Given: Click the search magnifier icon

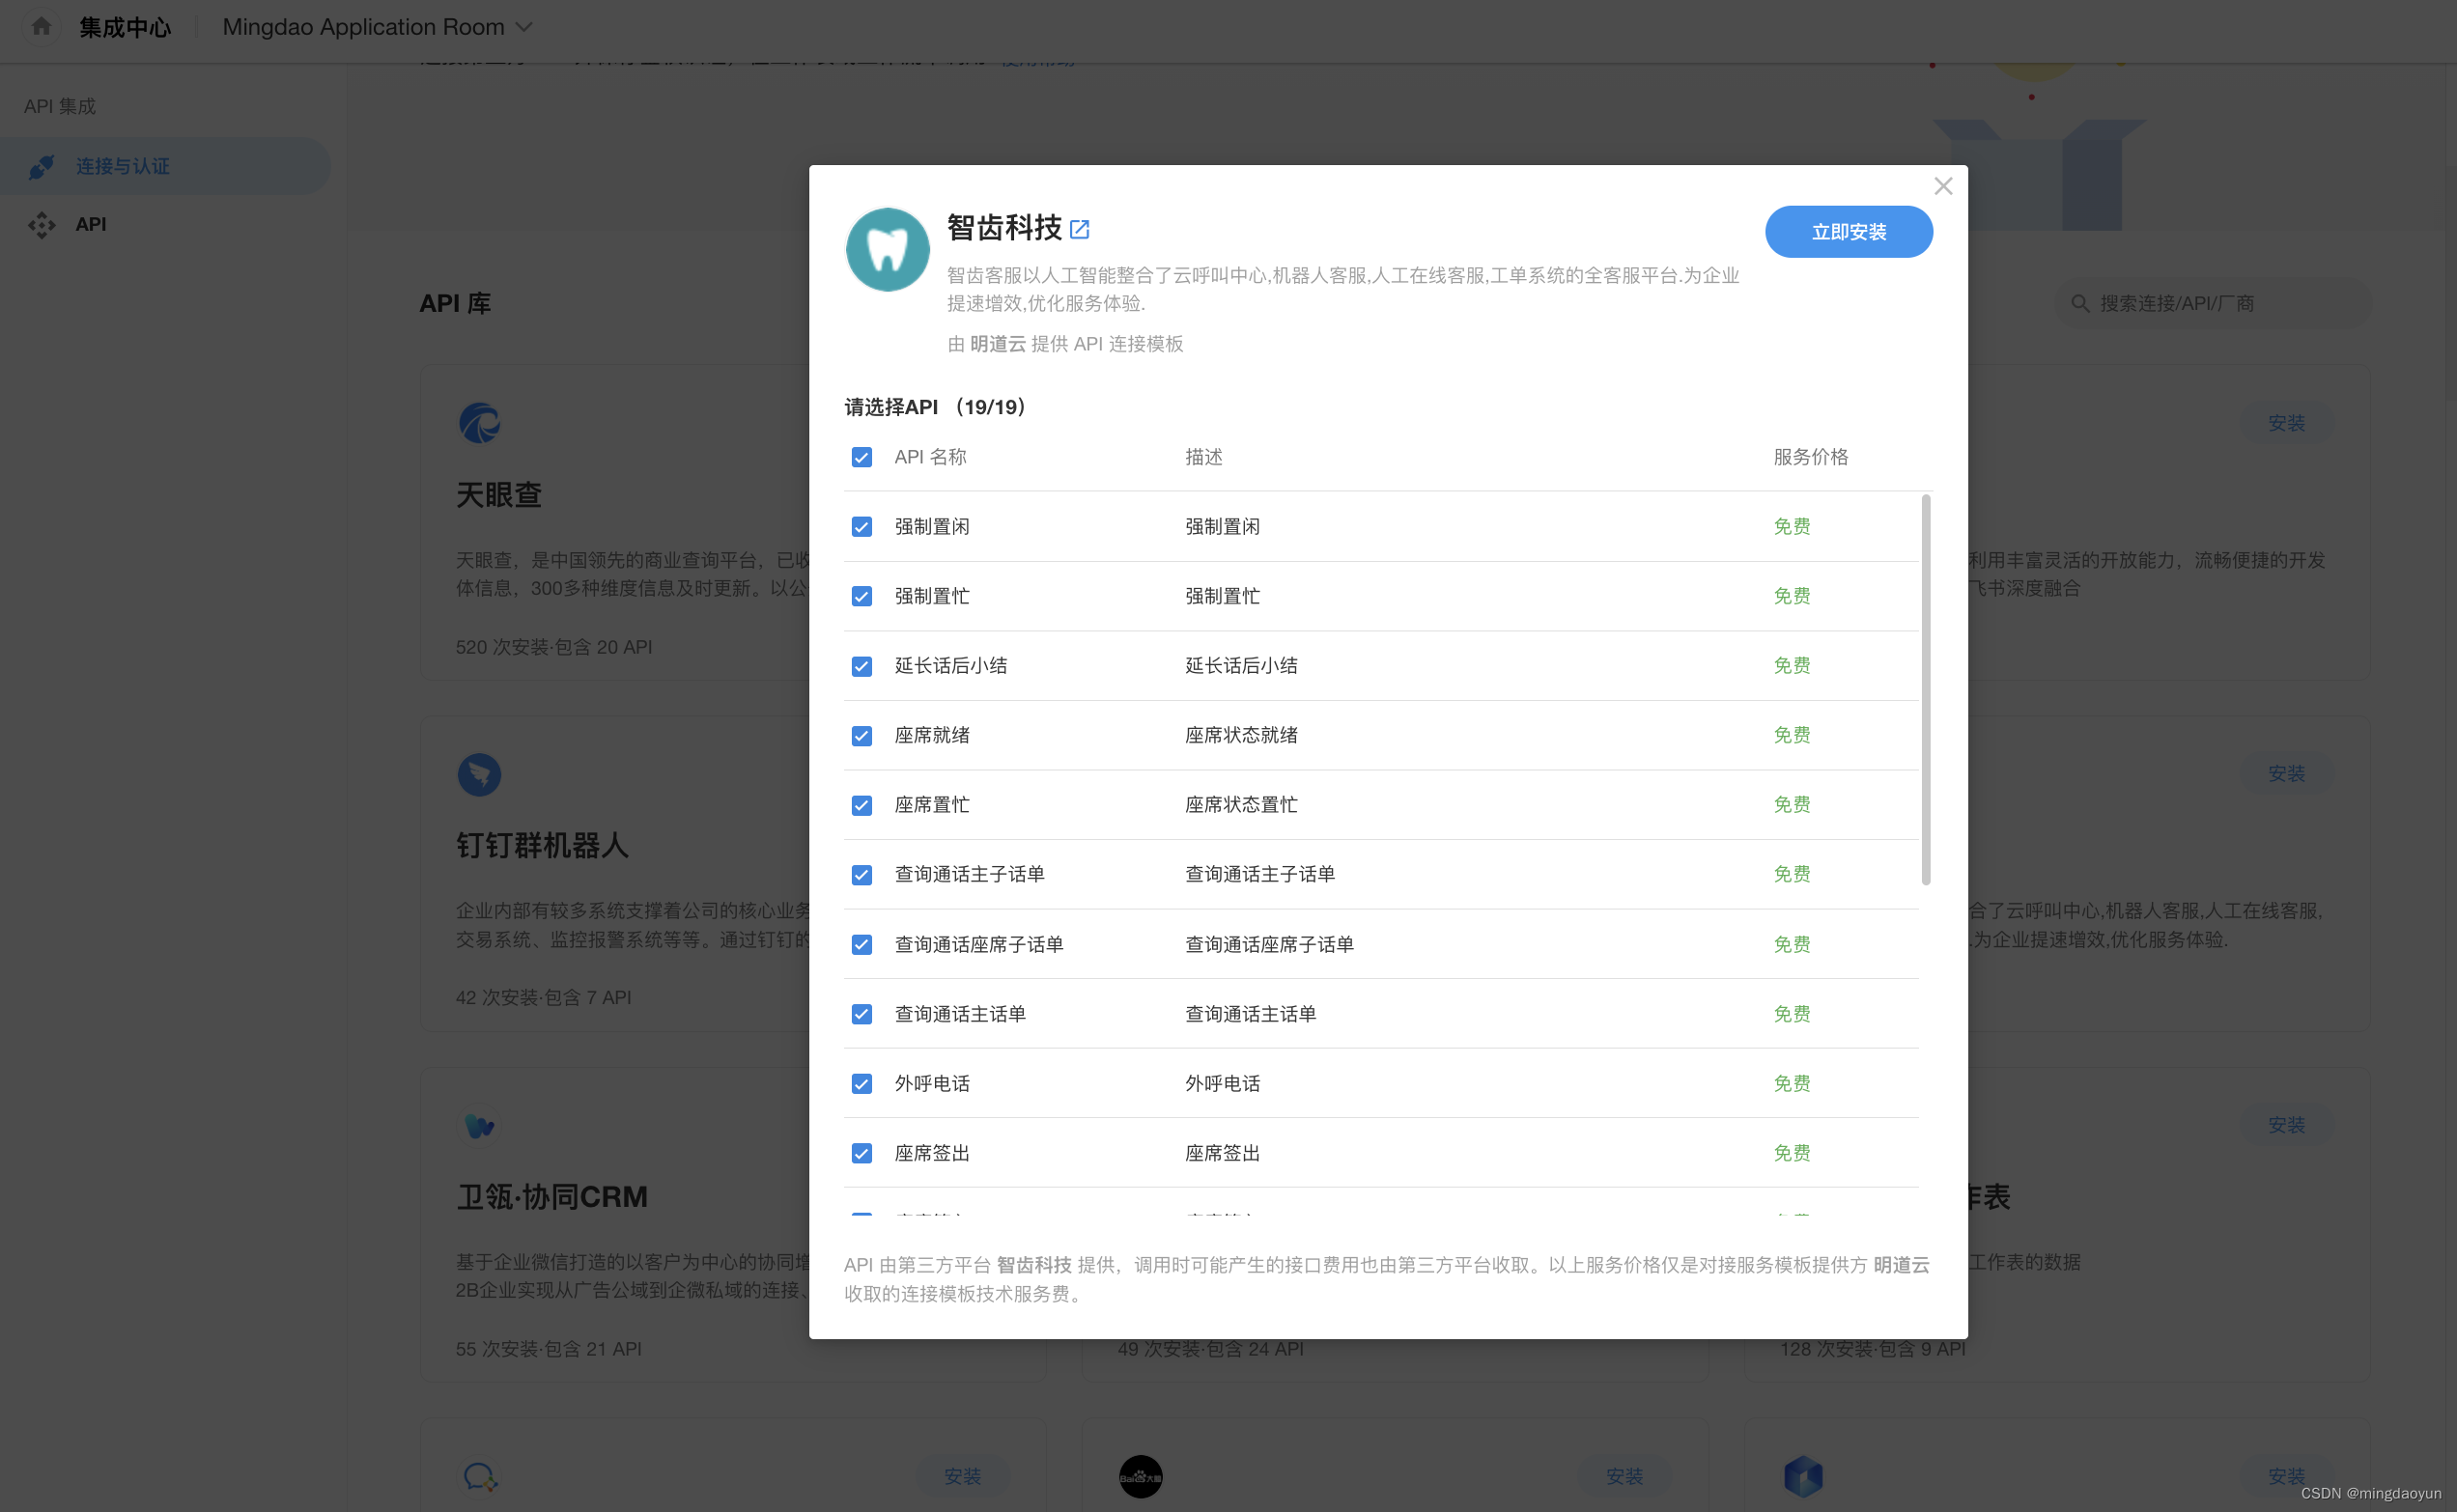Looking at the screenshot, I should [2079, 303].
